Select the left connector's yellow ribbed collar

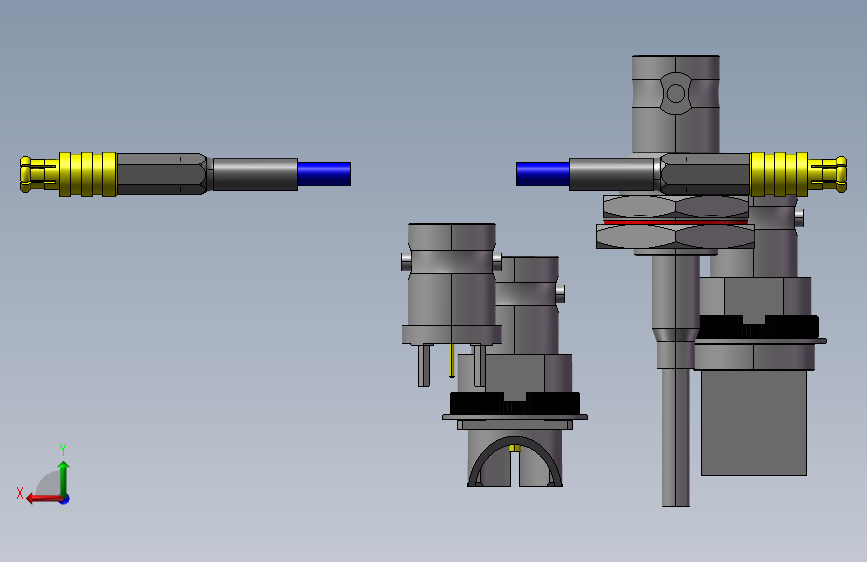click(88, 174)
